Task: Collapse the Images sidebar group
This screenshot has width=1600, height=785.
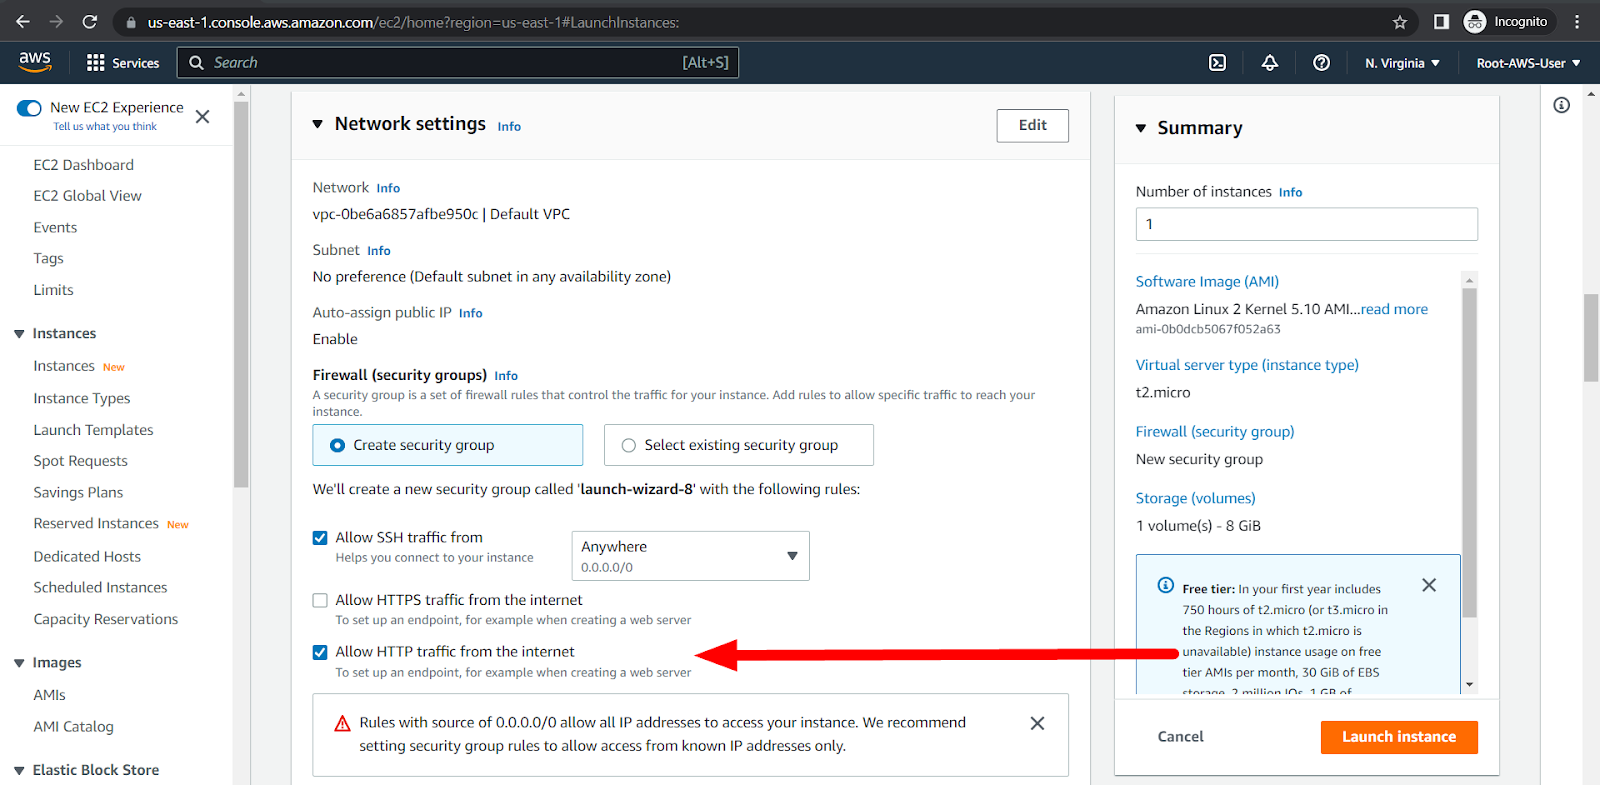Action: [x=19, y=663]
